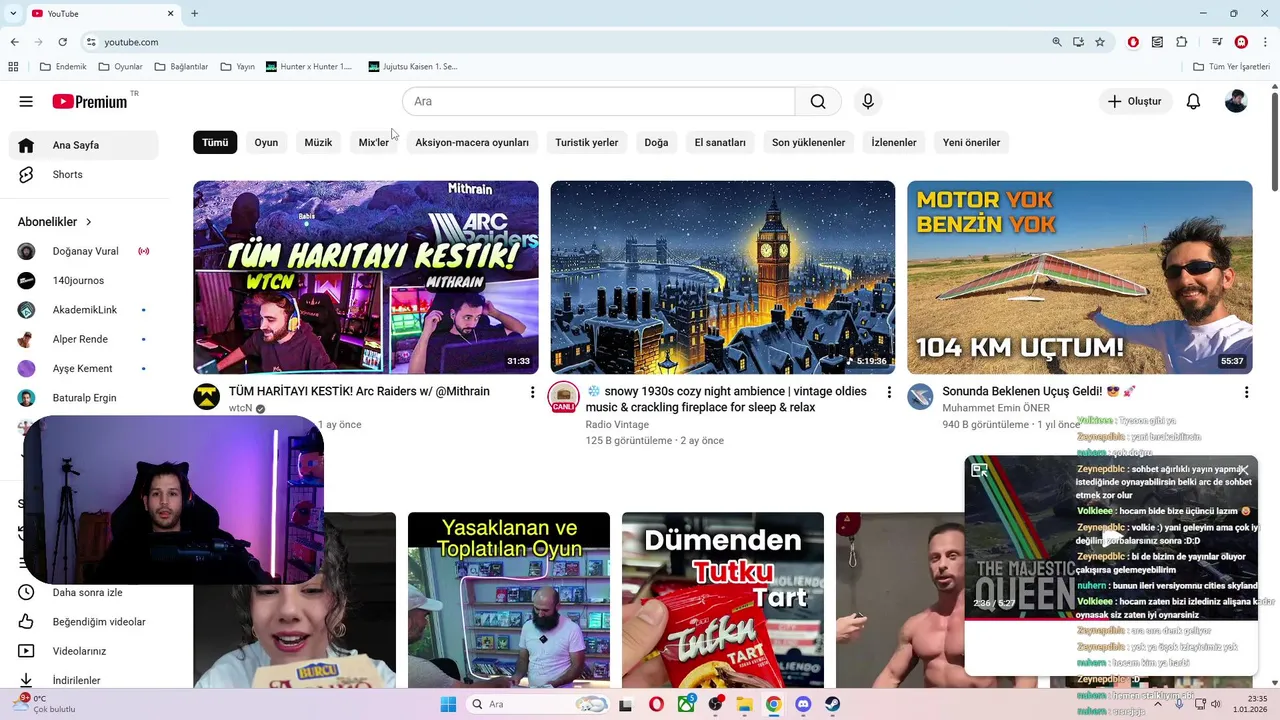Click install app icon in address bar
The width and height of the screenshot is (1280, 720).
(x=1078, y=42)
